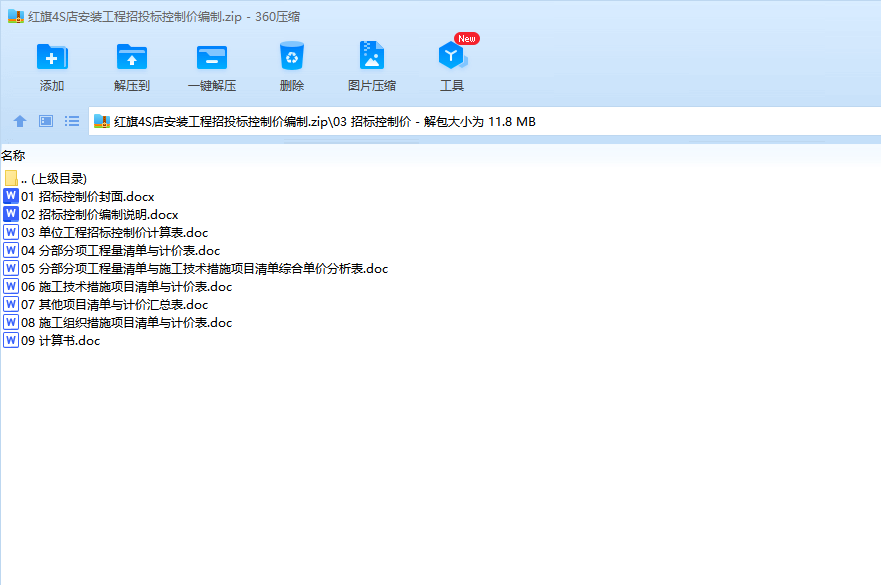Click the 添加 (Add) toolbar icon
This screenshot has width=881, height=585.
pos(52,57)
